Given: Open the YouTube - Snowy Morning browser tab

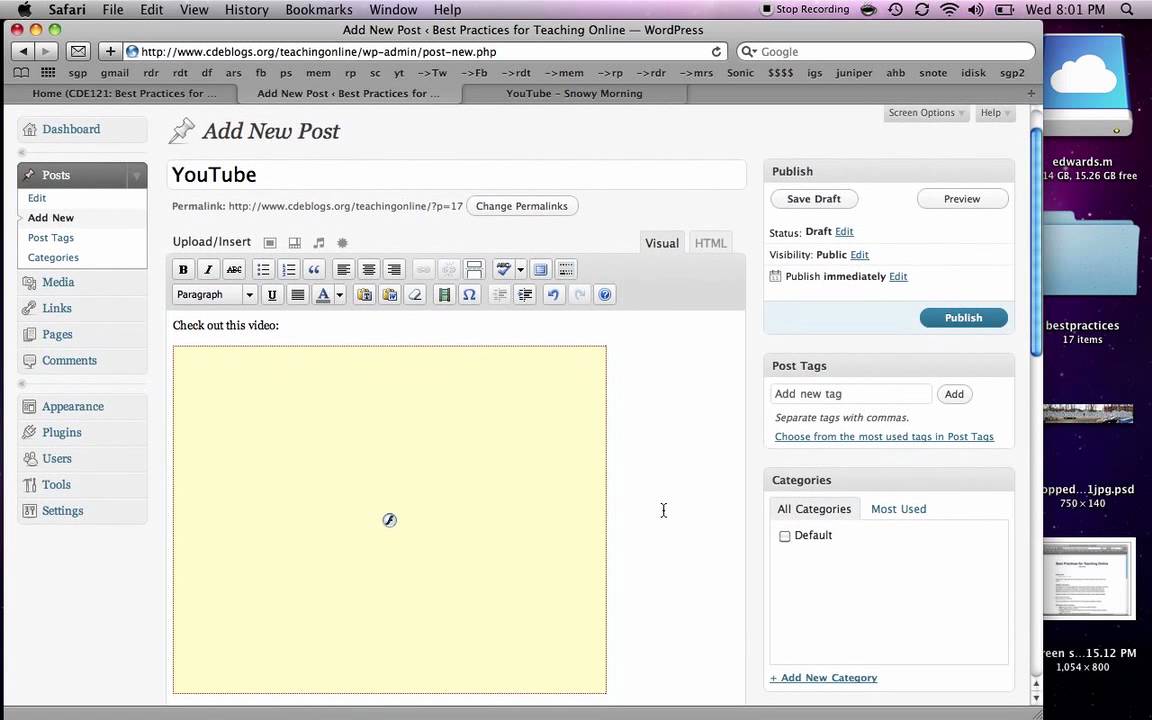Looking at the screenshot, I should tap(575, 93).
